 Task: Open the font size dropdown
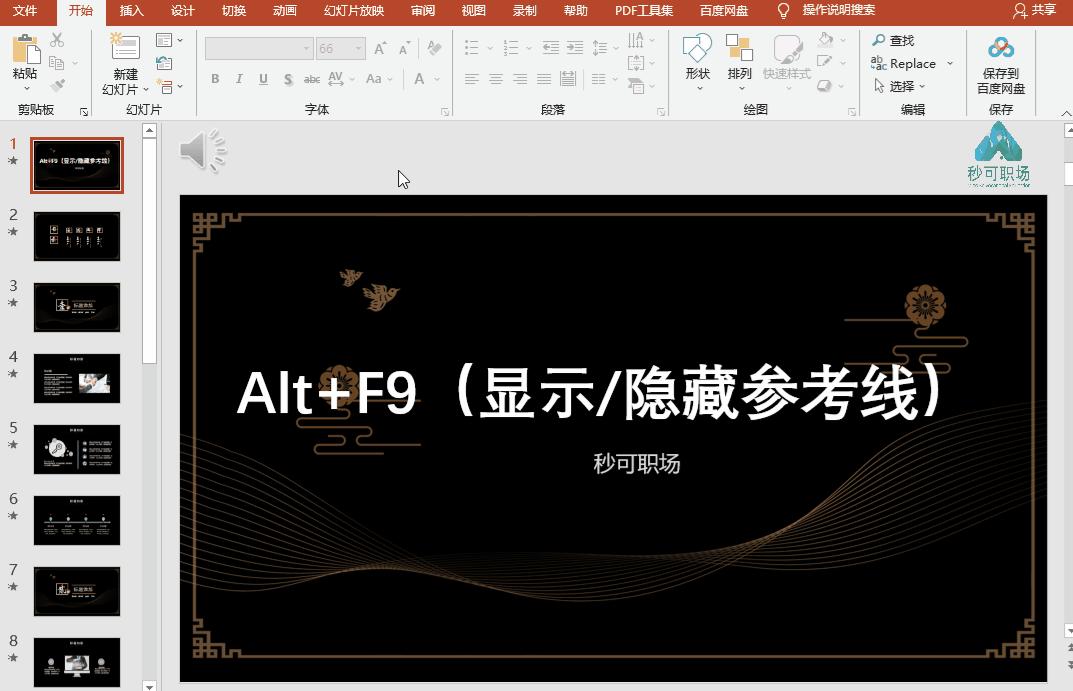pyautogui.click(x=356, y=47)
